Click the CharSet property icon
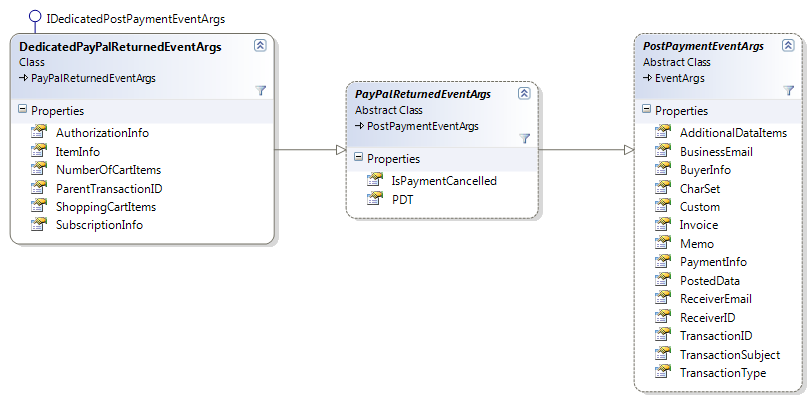Screen dimensions: 811x400 point(663,188)
